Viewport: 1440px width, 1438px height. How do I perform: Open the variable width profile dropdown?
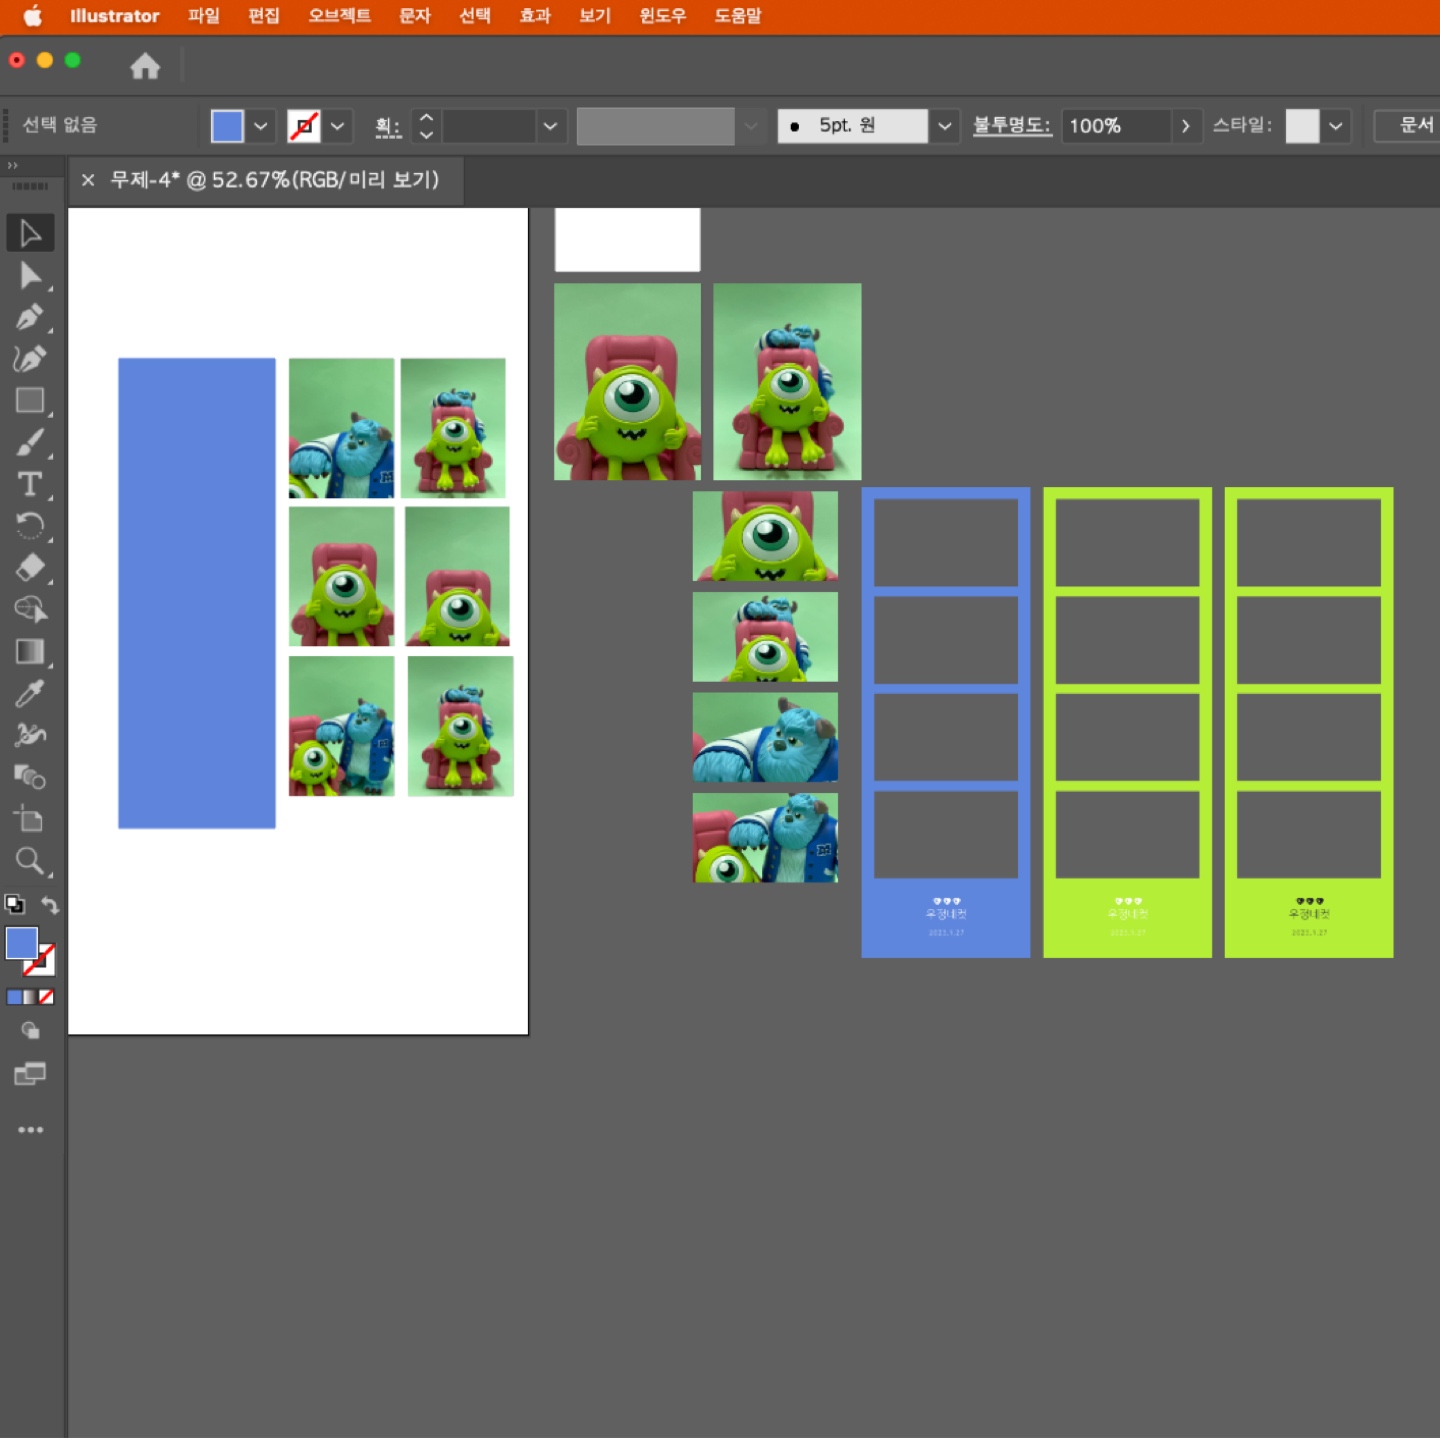click(751, 126)
